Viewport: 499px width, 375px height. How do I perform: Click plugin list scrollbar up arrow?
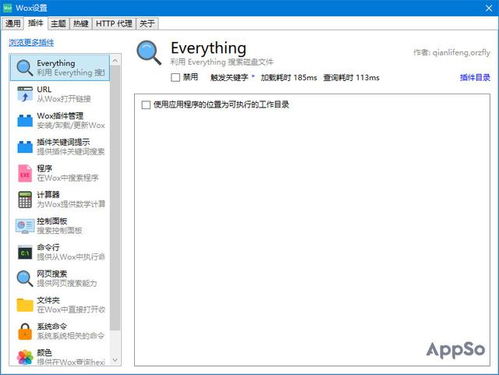pos(115,61)
